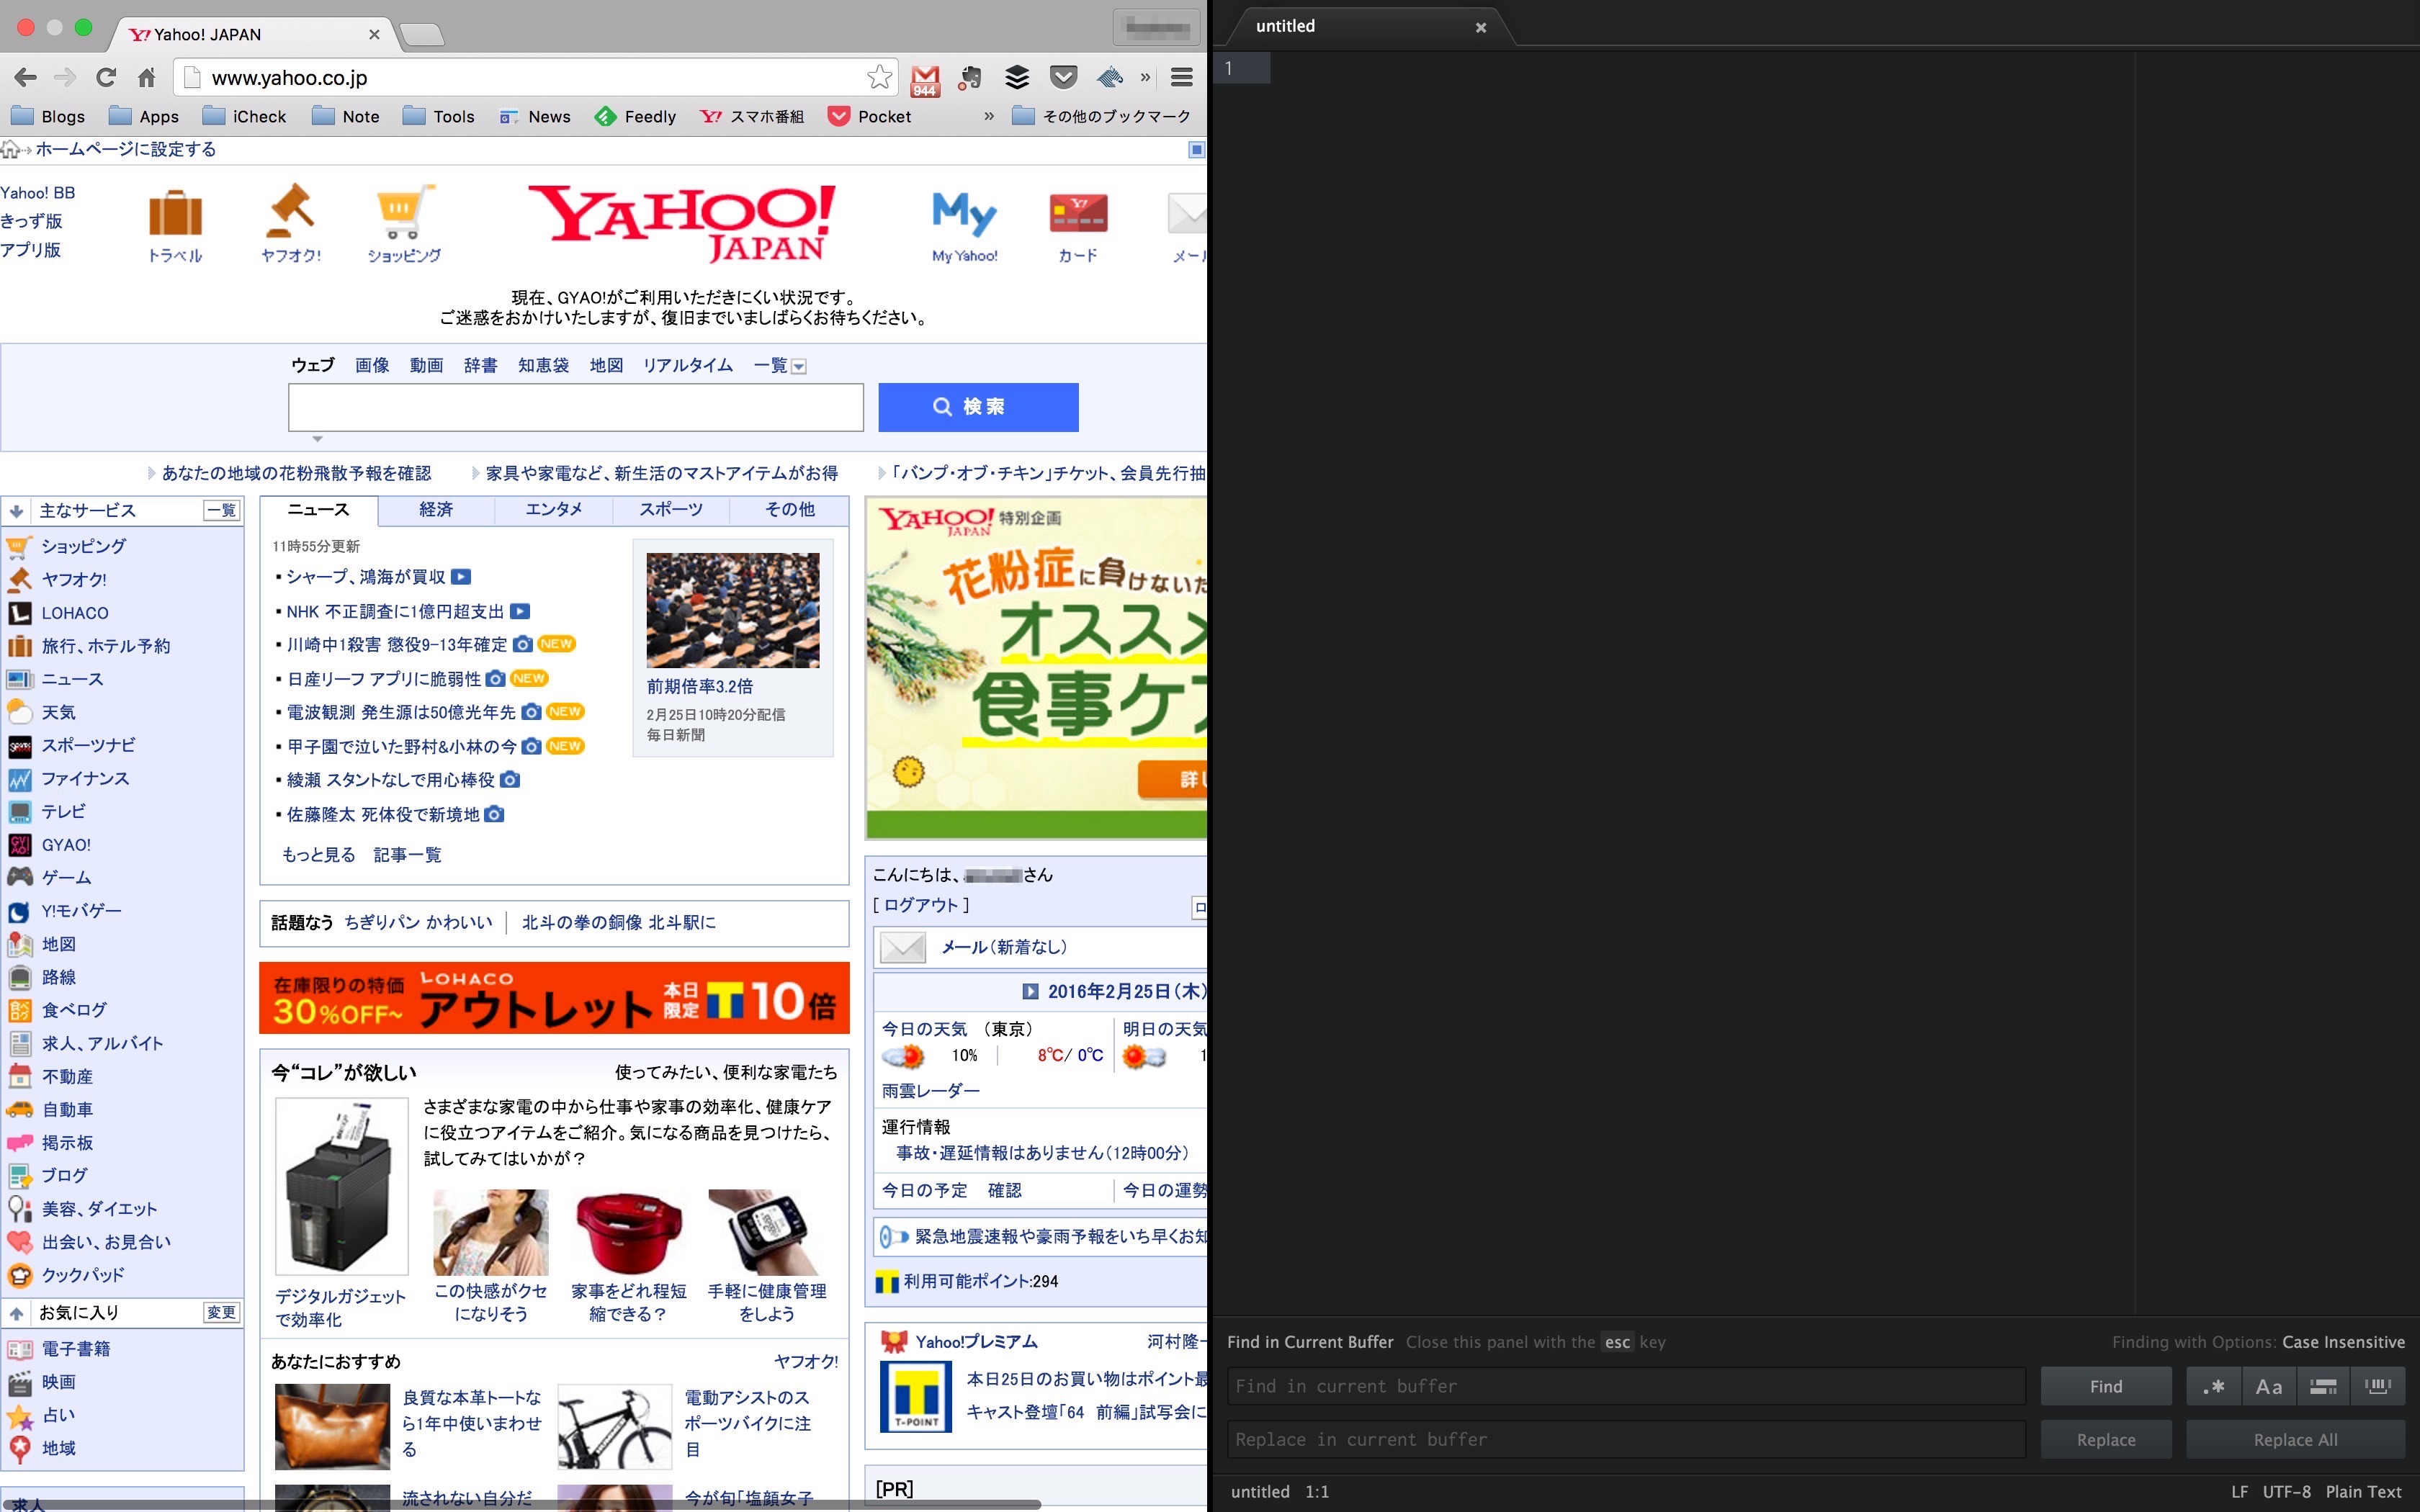The image size is (2420, 1512).
Task: Click the Replace button
Action: [2106, 1439]
